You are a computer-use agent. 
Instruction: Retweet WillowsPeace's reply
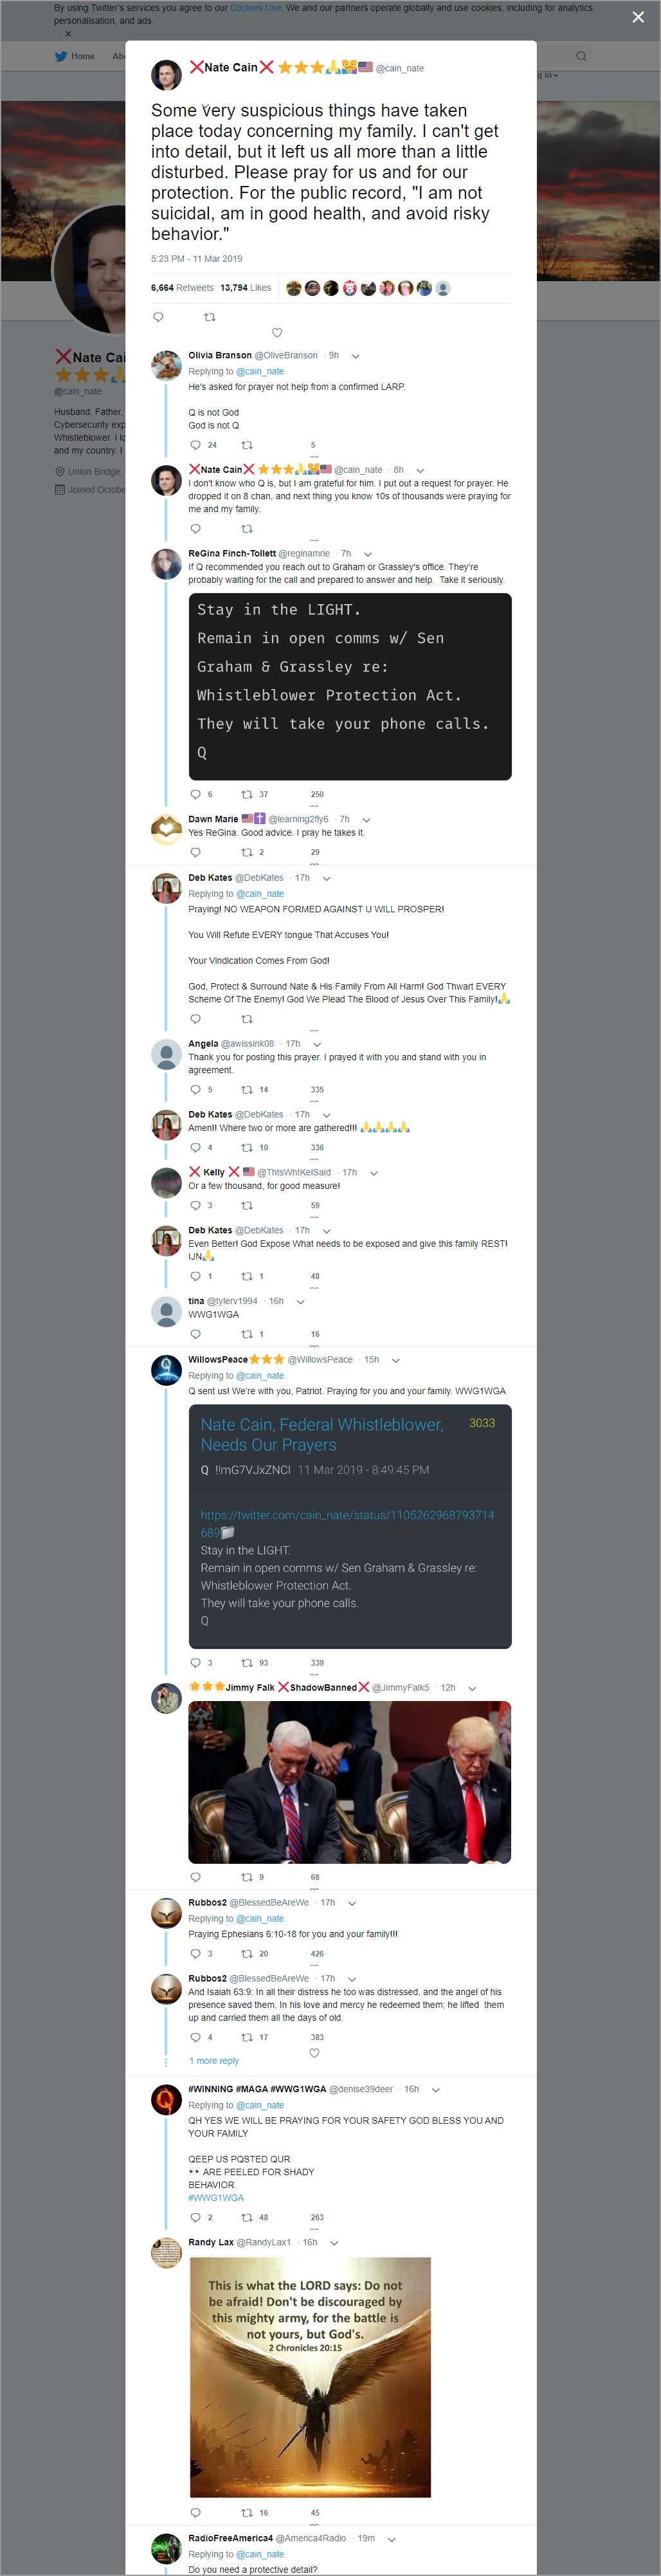(x=247, y=1663)
